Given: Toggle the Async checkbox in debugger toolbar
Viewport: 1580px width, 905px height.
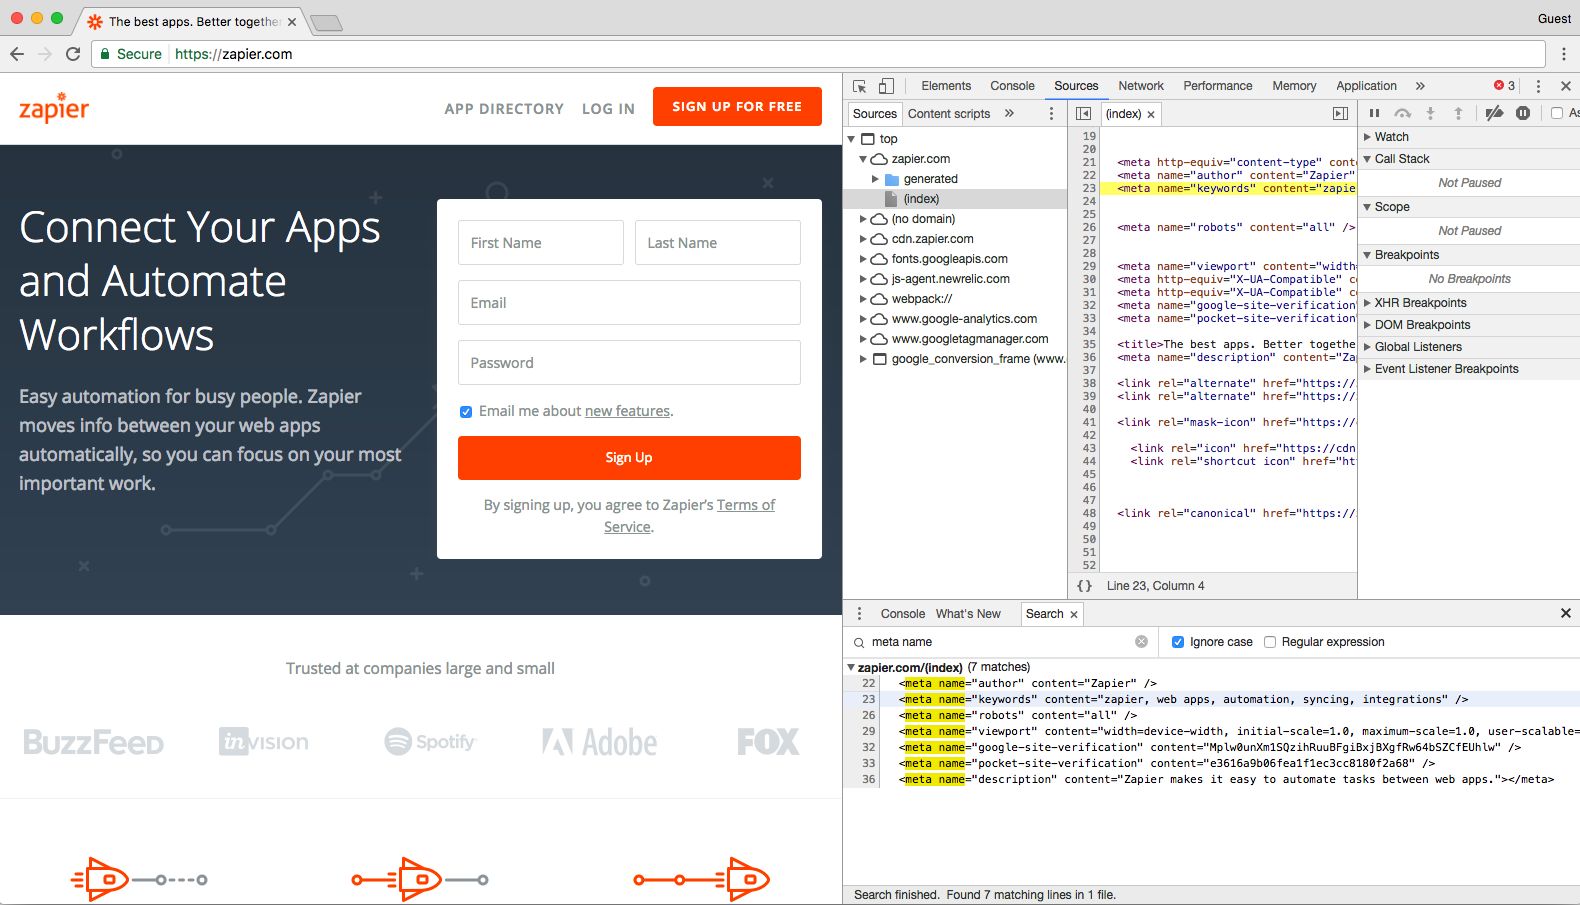Looking at the screenshot, I should (1557, 113).
